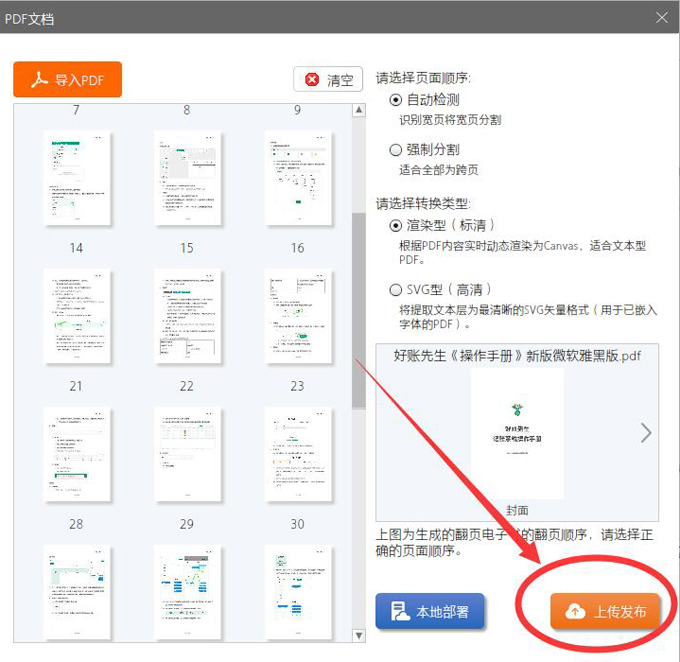Advance preview with the right chevron arrow
Screen dimensions: 680x662
[645, 432]
